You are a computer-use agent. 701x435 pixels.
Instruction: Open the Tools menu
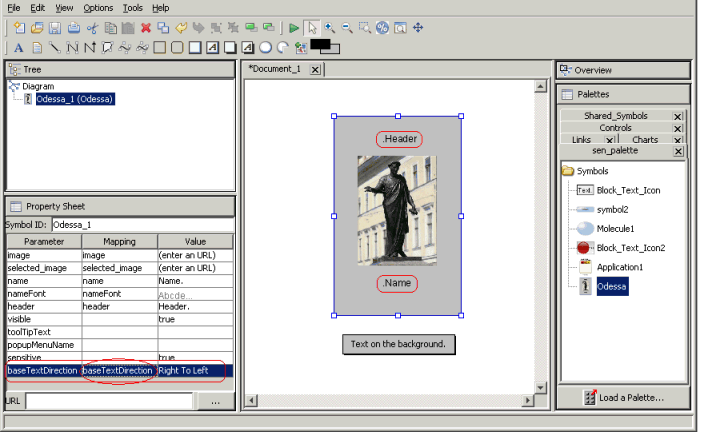point(133,7)
